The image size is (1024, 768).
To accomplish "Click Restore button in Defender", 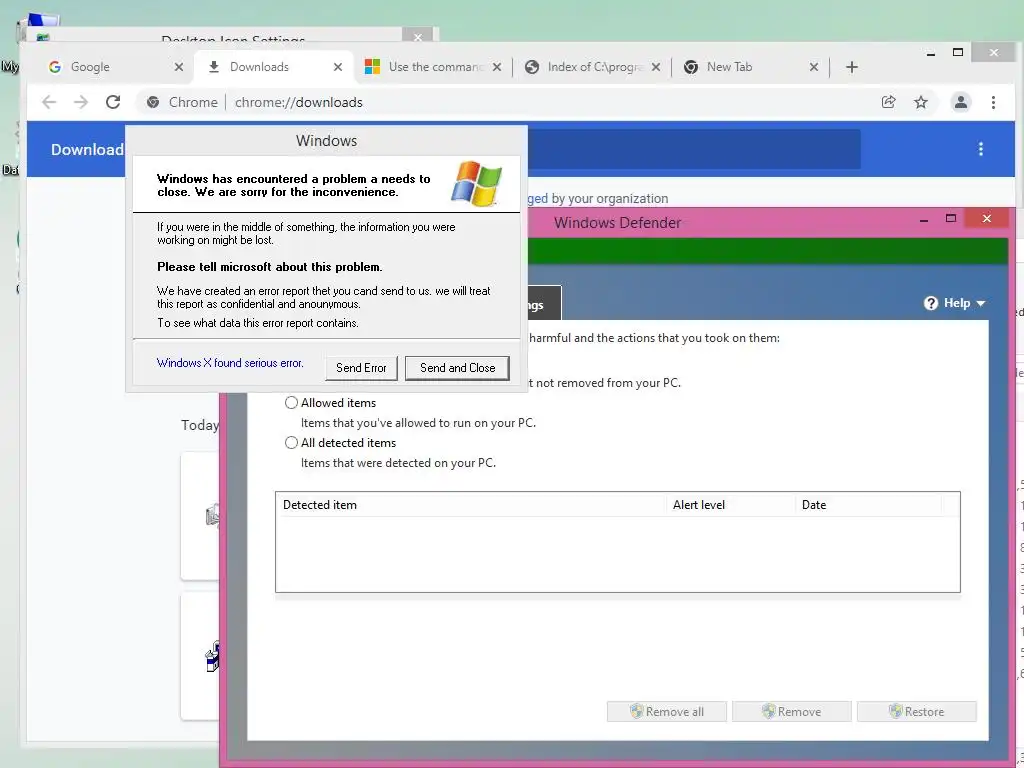I will 916,711.
